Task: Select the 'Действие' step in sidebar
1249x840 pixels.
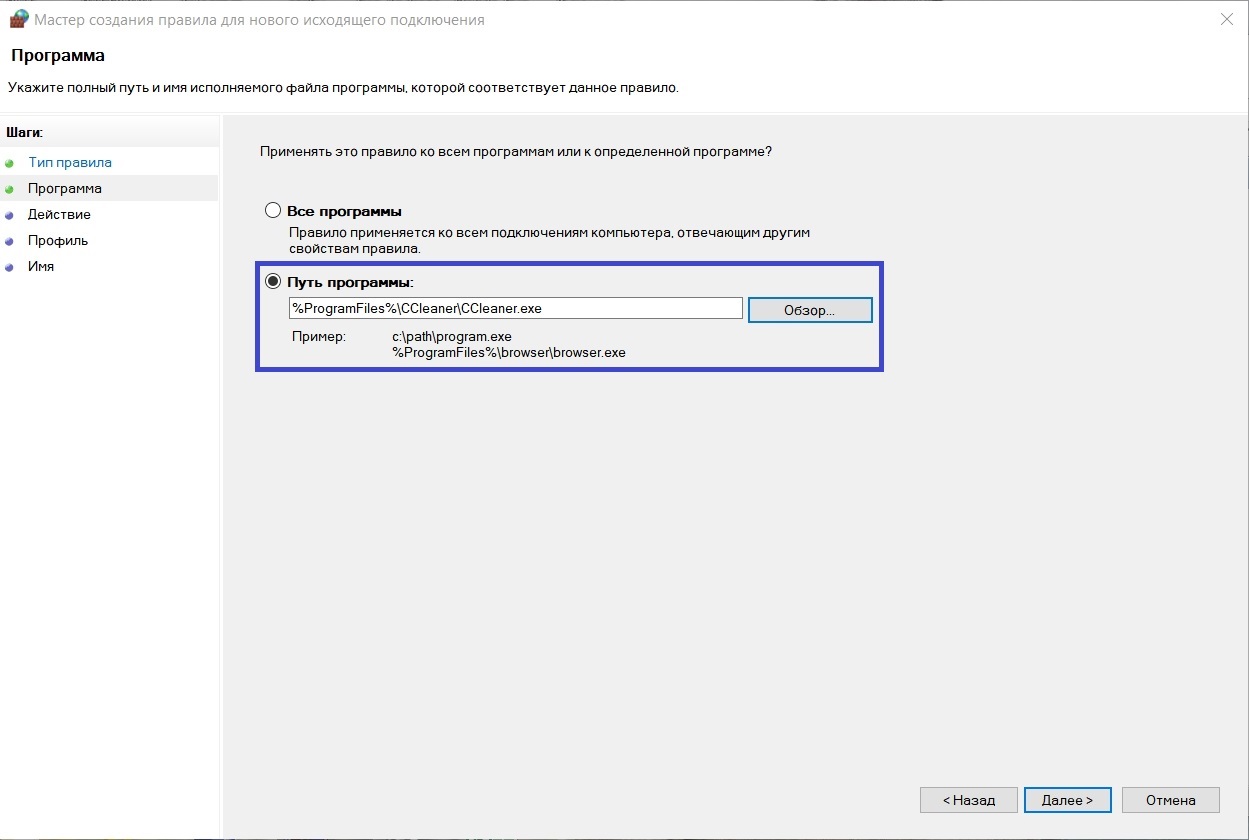Action: tap(59, 214)
